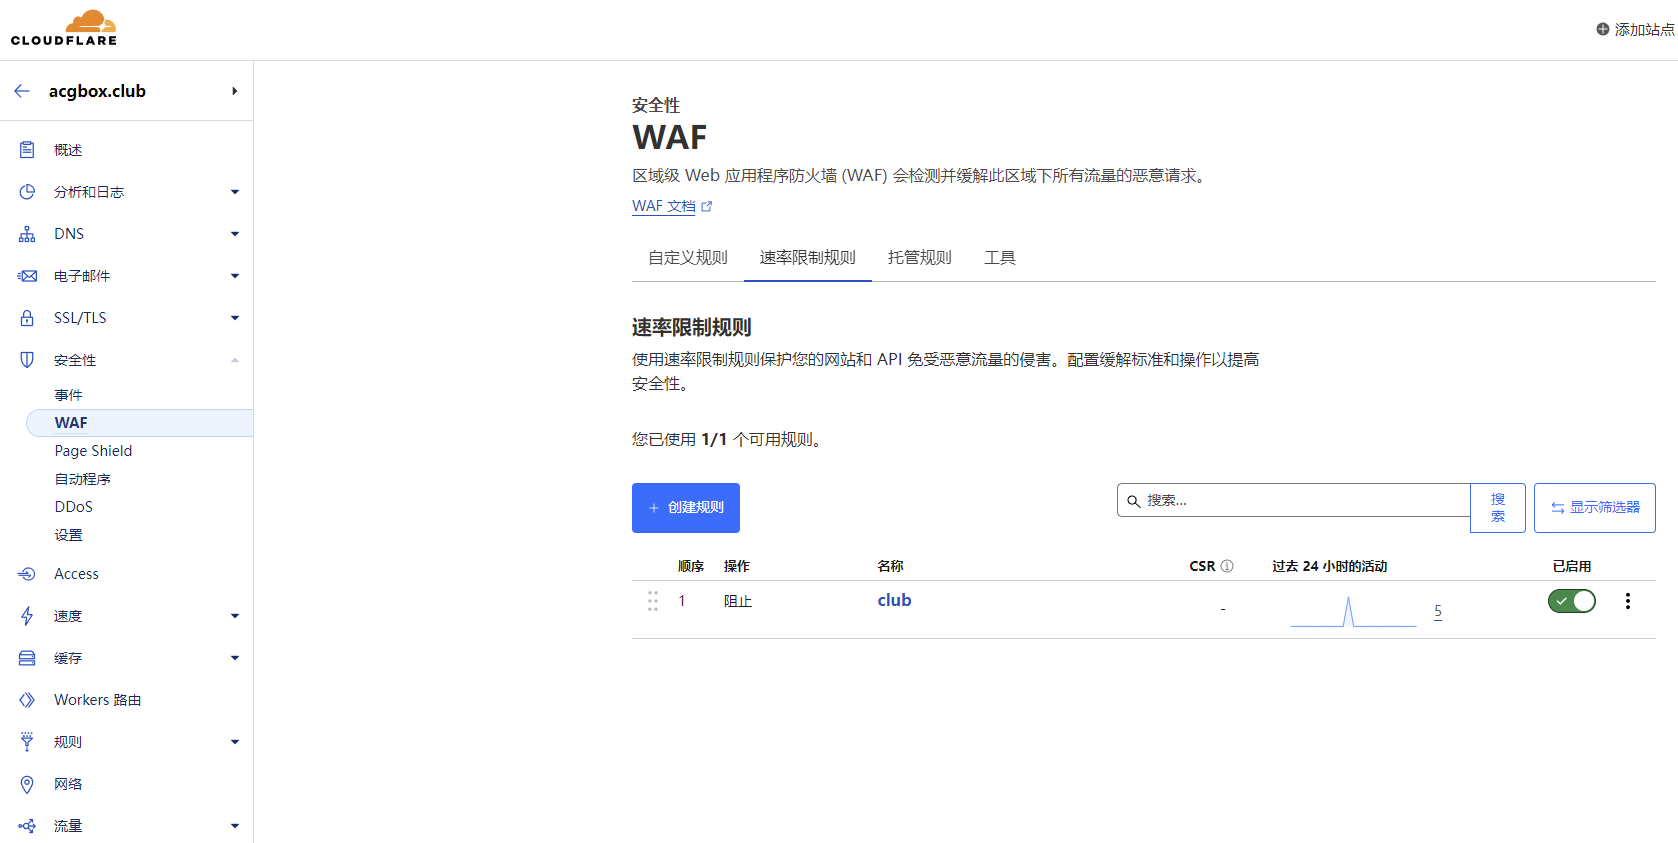Collapse the 安全性 section arrow
Image resolution: width=1678 pixels, height=843 pixels.
[235, 360]
